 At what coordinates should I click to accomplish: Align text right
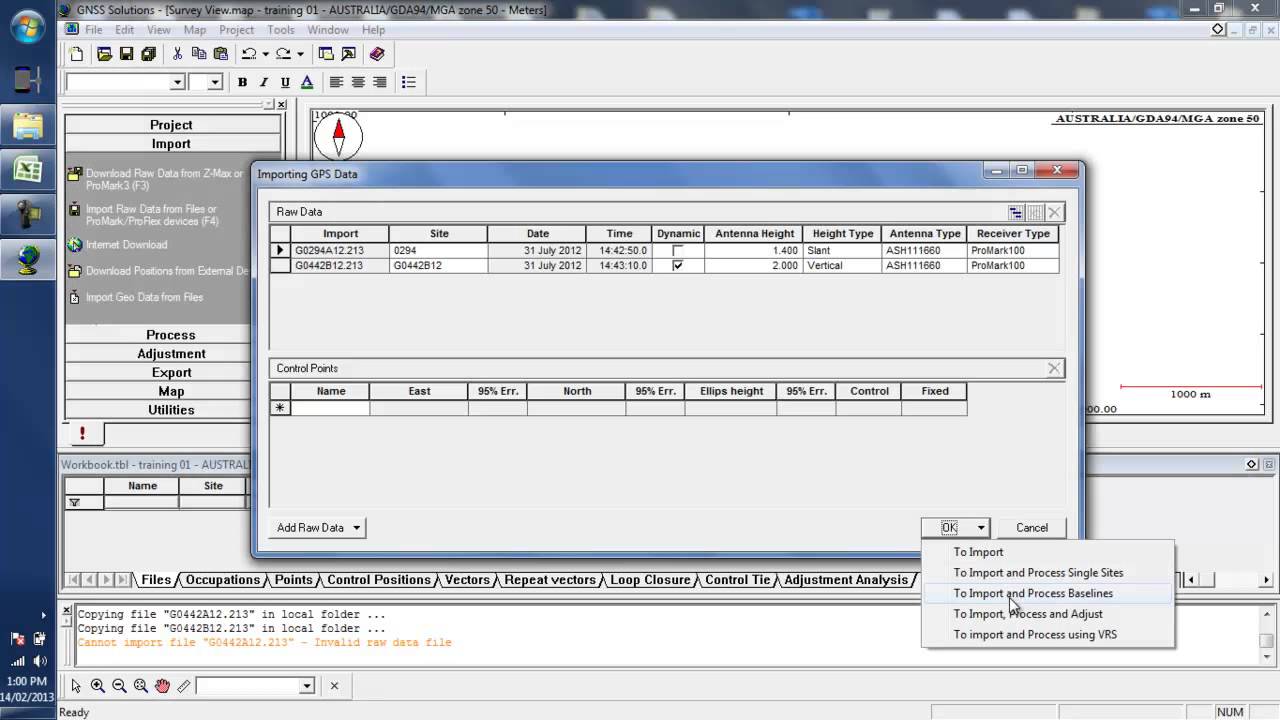380,82
